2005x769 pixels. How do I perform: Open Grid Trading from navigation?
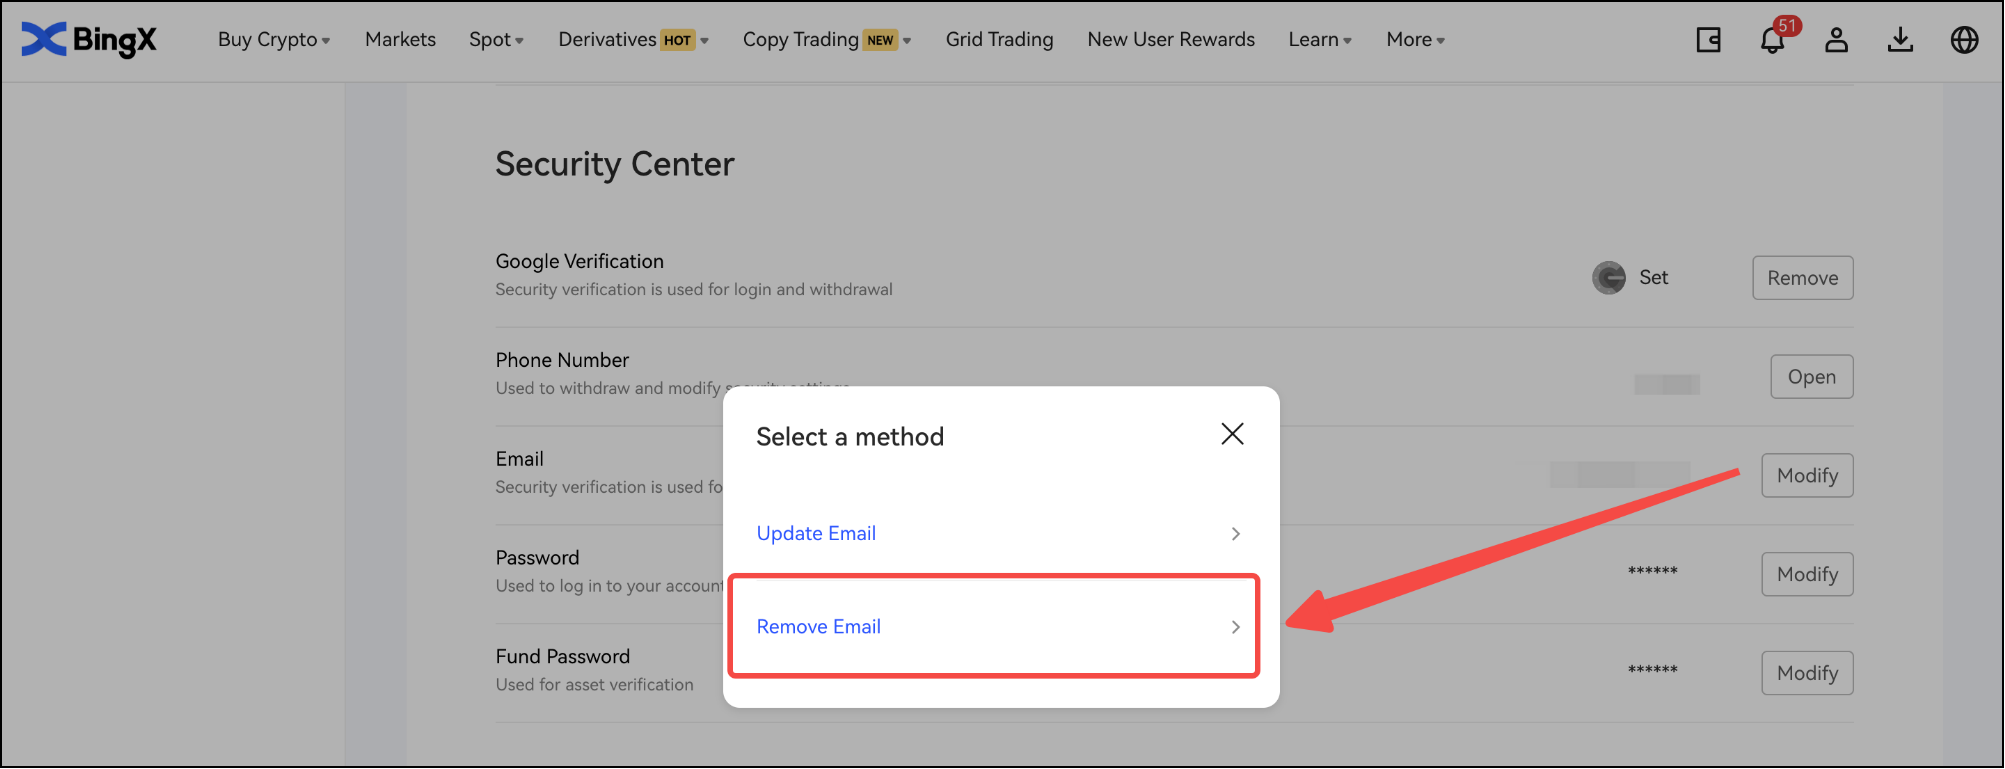coord(999,40)
